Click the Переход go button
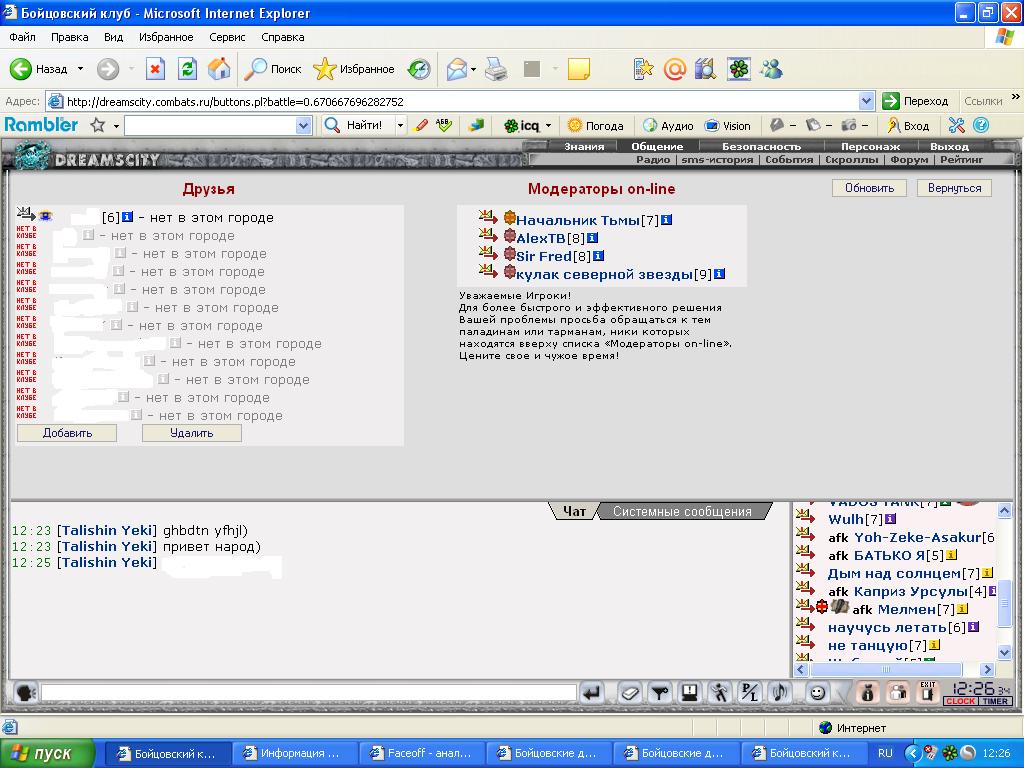Viewport: 1024px width, 768px height. pos(916,101)
